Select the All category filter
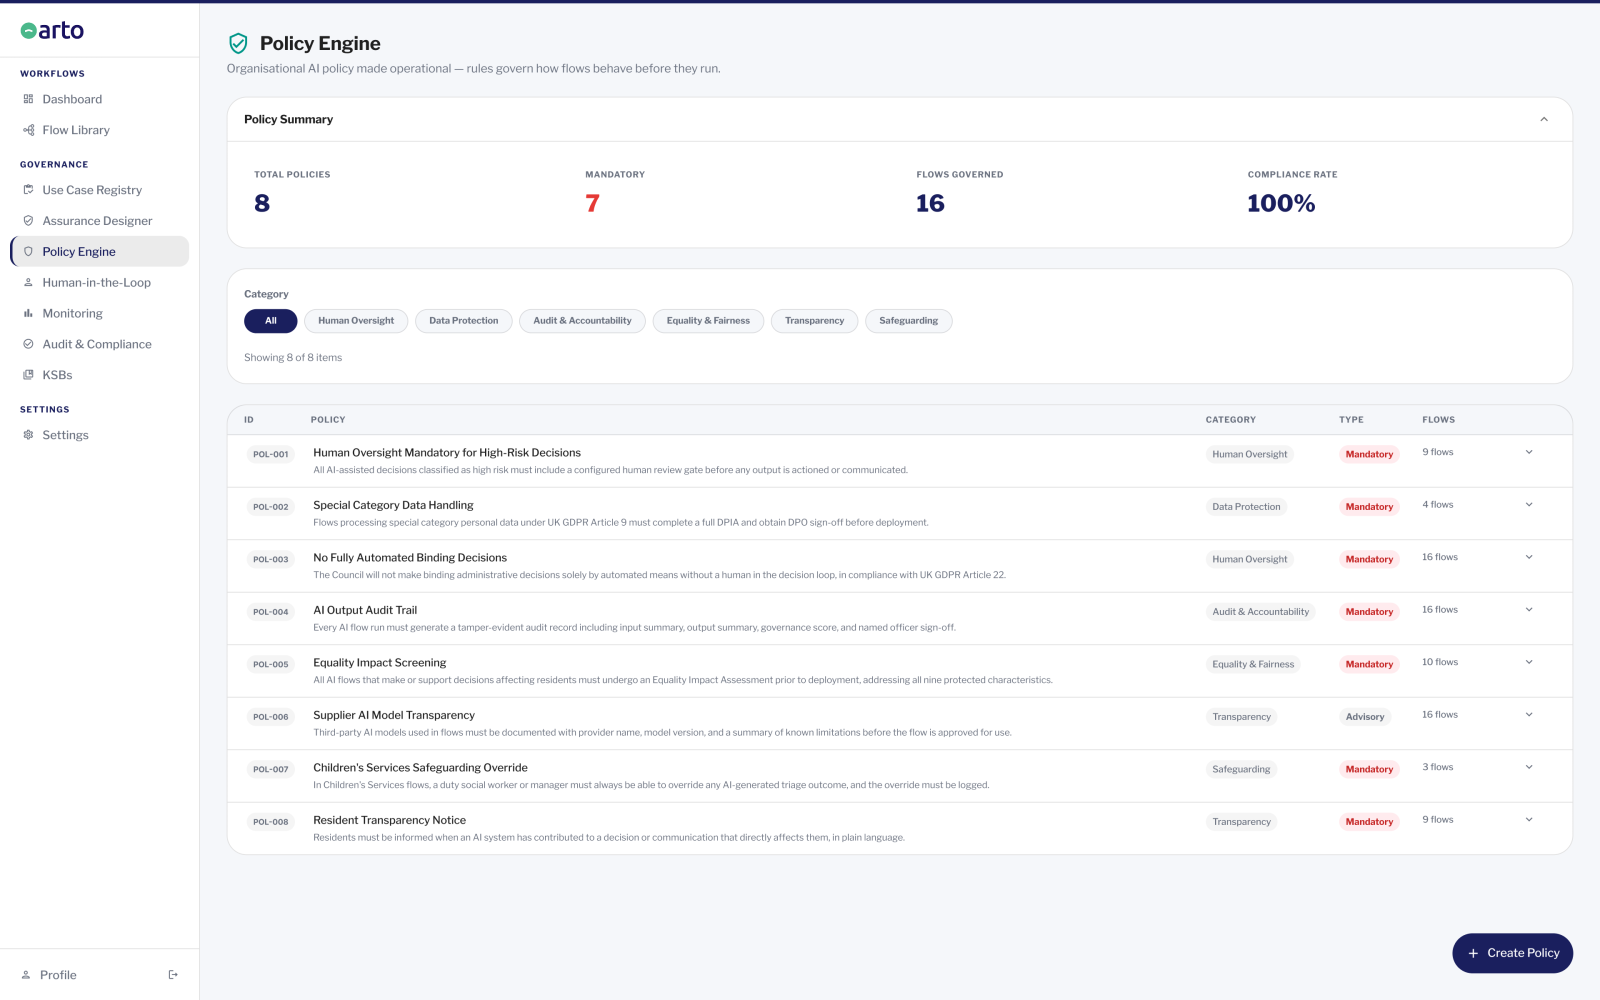The height and width of the screenshot is (1000, 1600). (270, 321)
